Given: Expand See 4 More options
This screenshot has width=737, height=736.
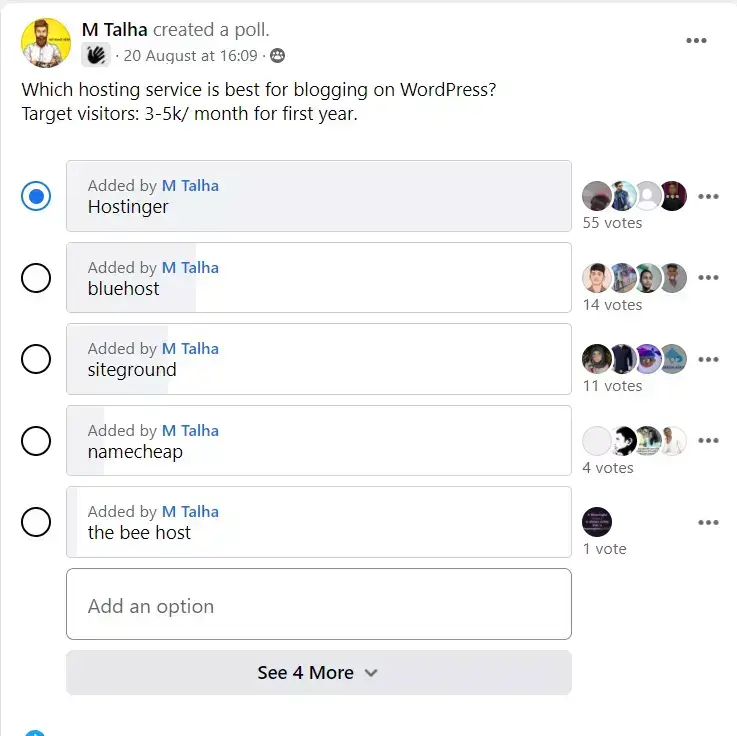Looking at the screenshot, I should [x=318, y=673].
